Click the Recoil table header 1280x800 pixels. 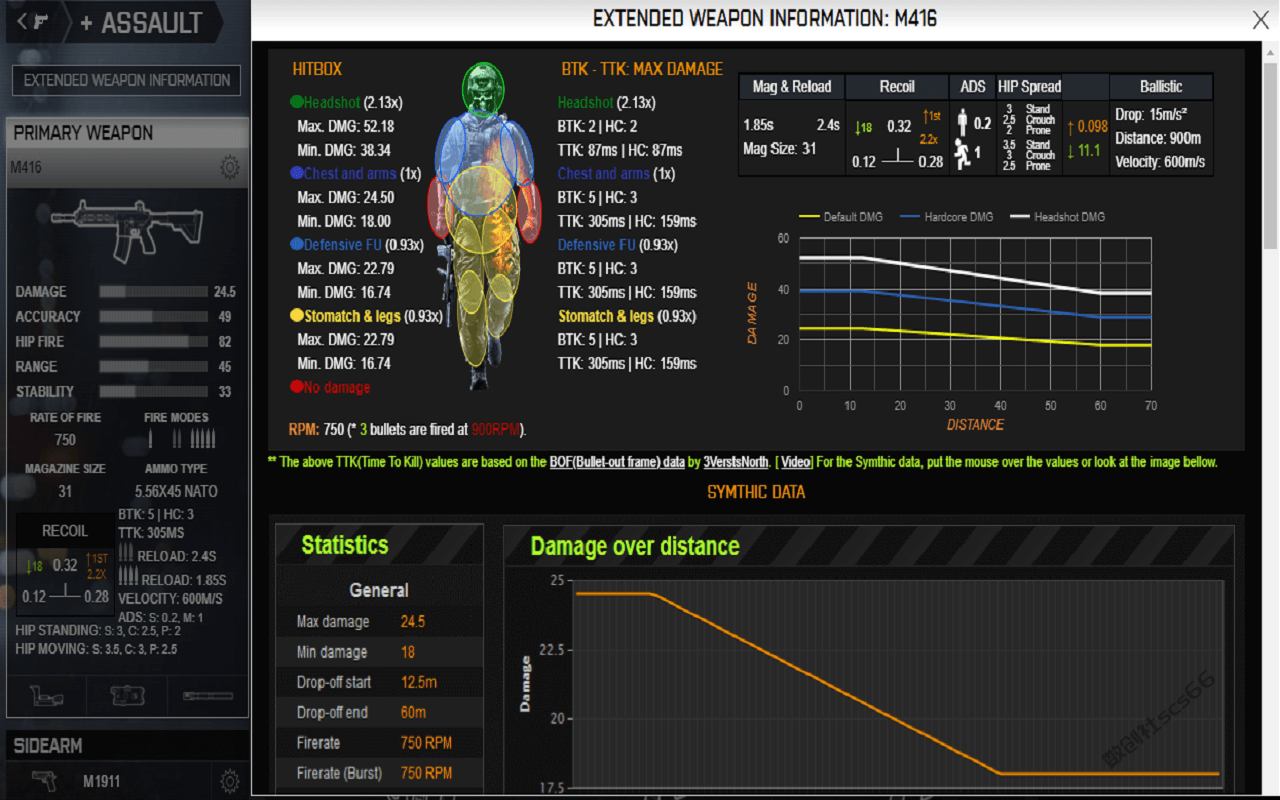pos(897,87)
